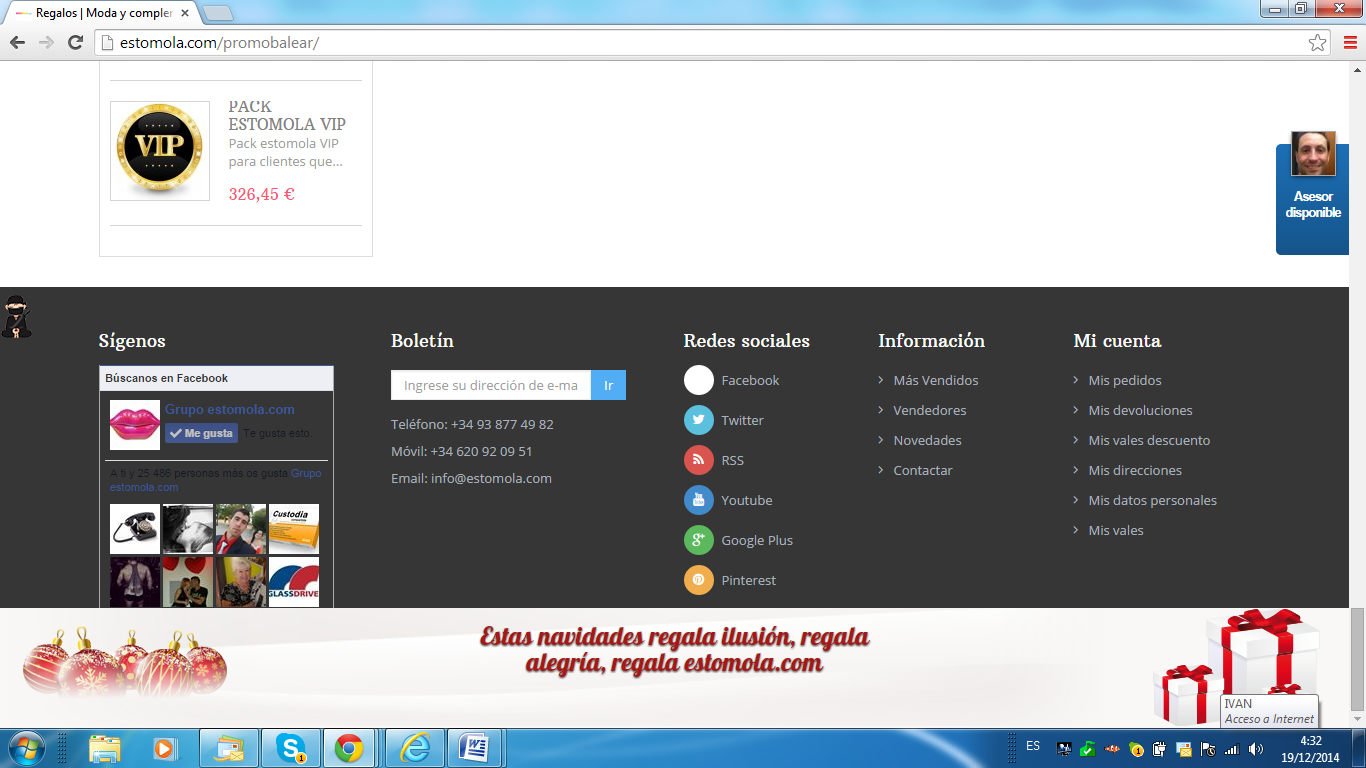
Task: Open the Windows Start menu
Action: coord(25,748)
